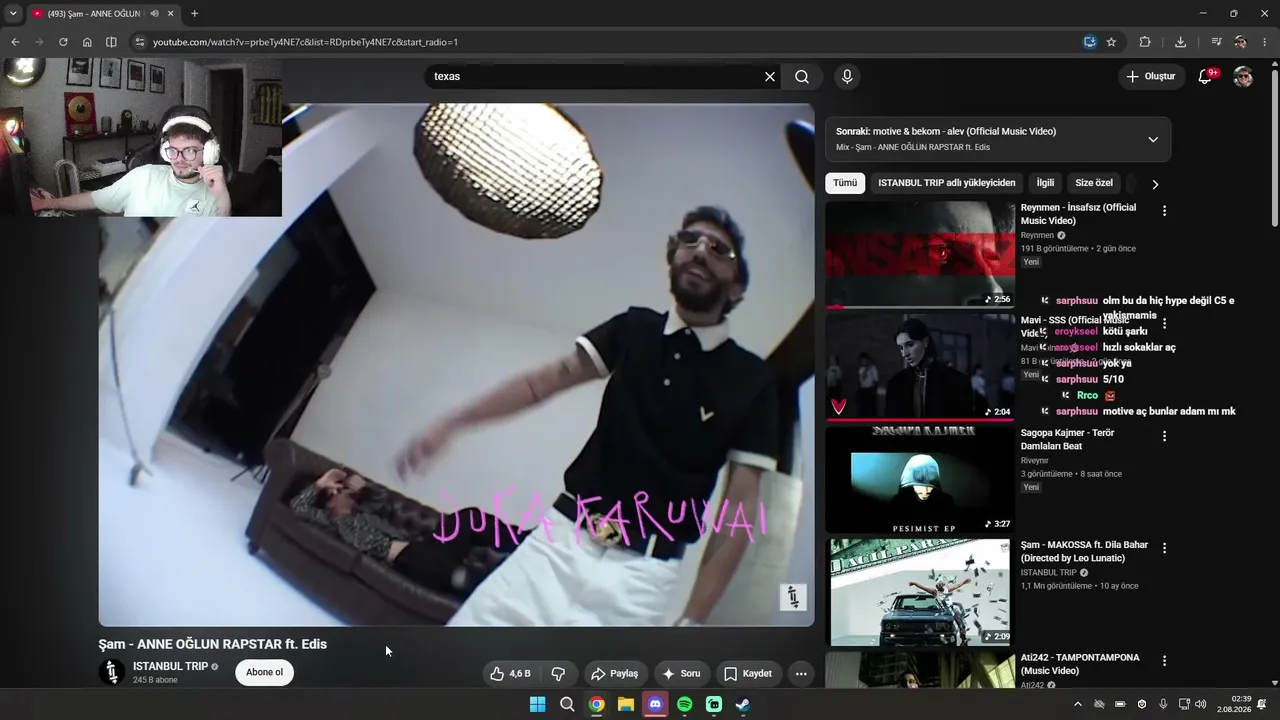
Task: Open Reynmen - İnsafsız thumbnail
Action: point(920,254)
